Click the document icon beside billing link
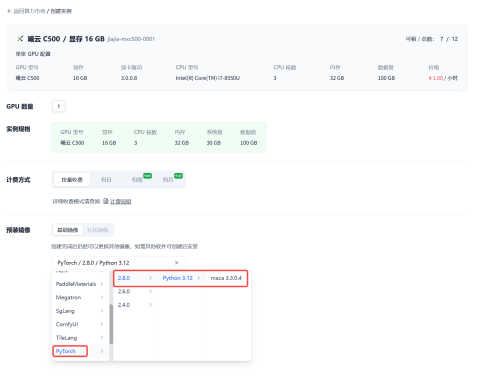 (106, 201)
